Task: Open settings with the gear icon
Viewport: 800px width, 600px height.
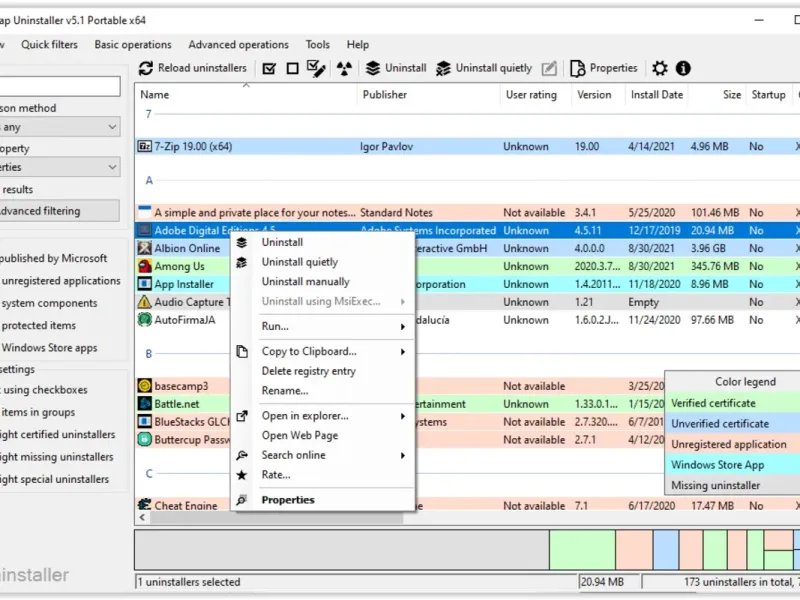Action: coord(660,68)
